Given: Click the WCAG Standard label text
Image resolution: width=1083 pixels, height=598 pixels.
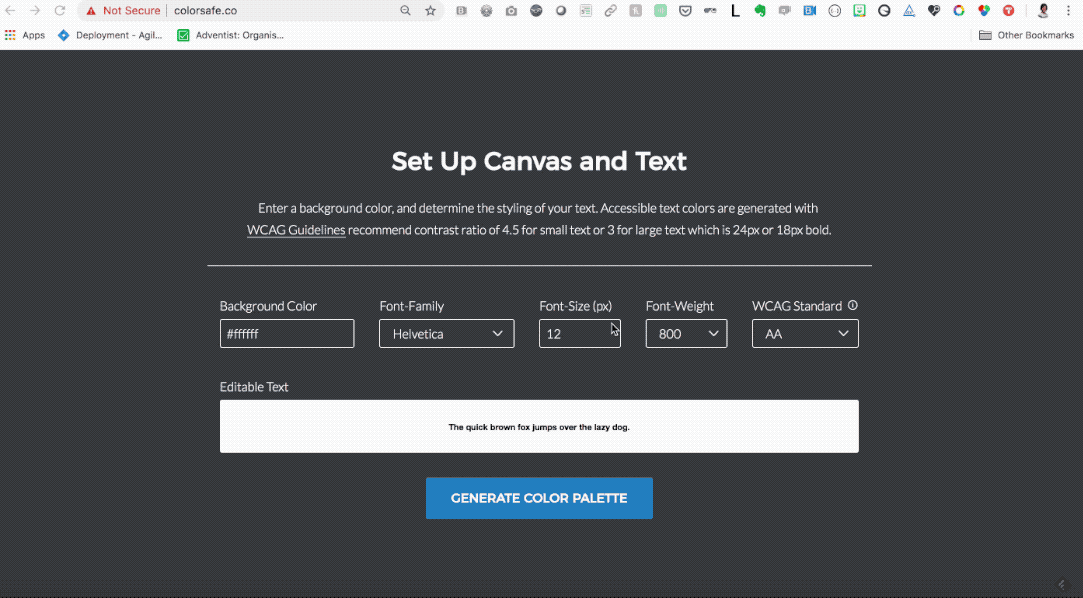Looking at the screenshot, I should pos(797,306).
